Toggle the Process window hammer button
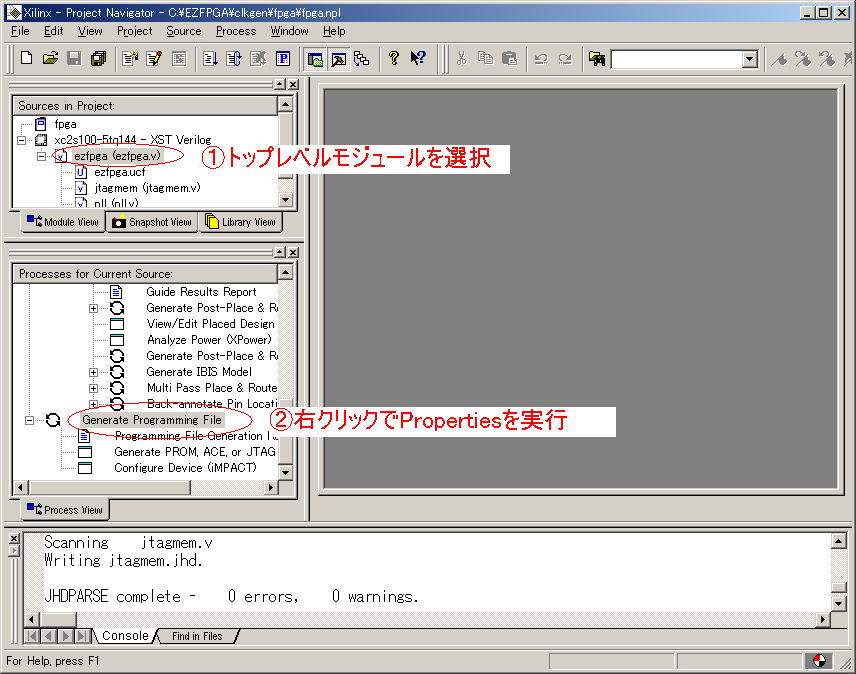This screenshot has height=674, width=856. pos(338,58)
